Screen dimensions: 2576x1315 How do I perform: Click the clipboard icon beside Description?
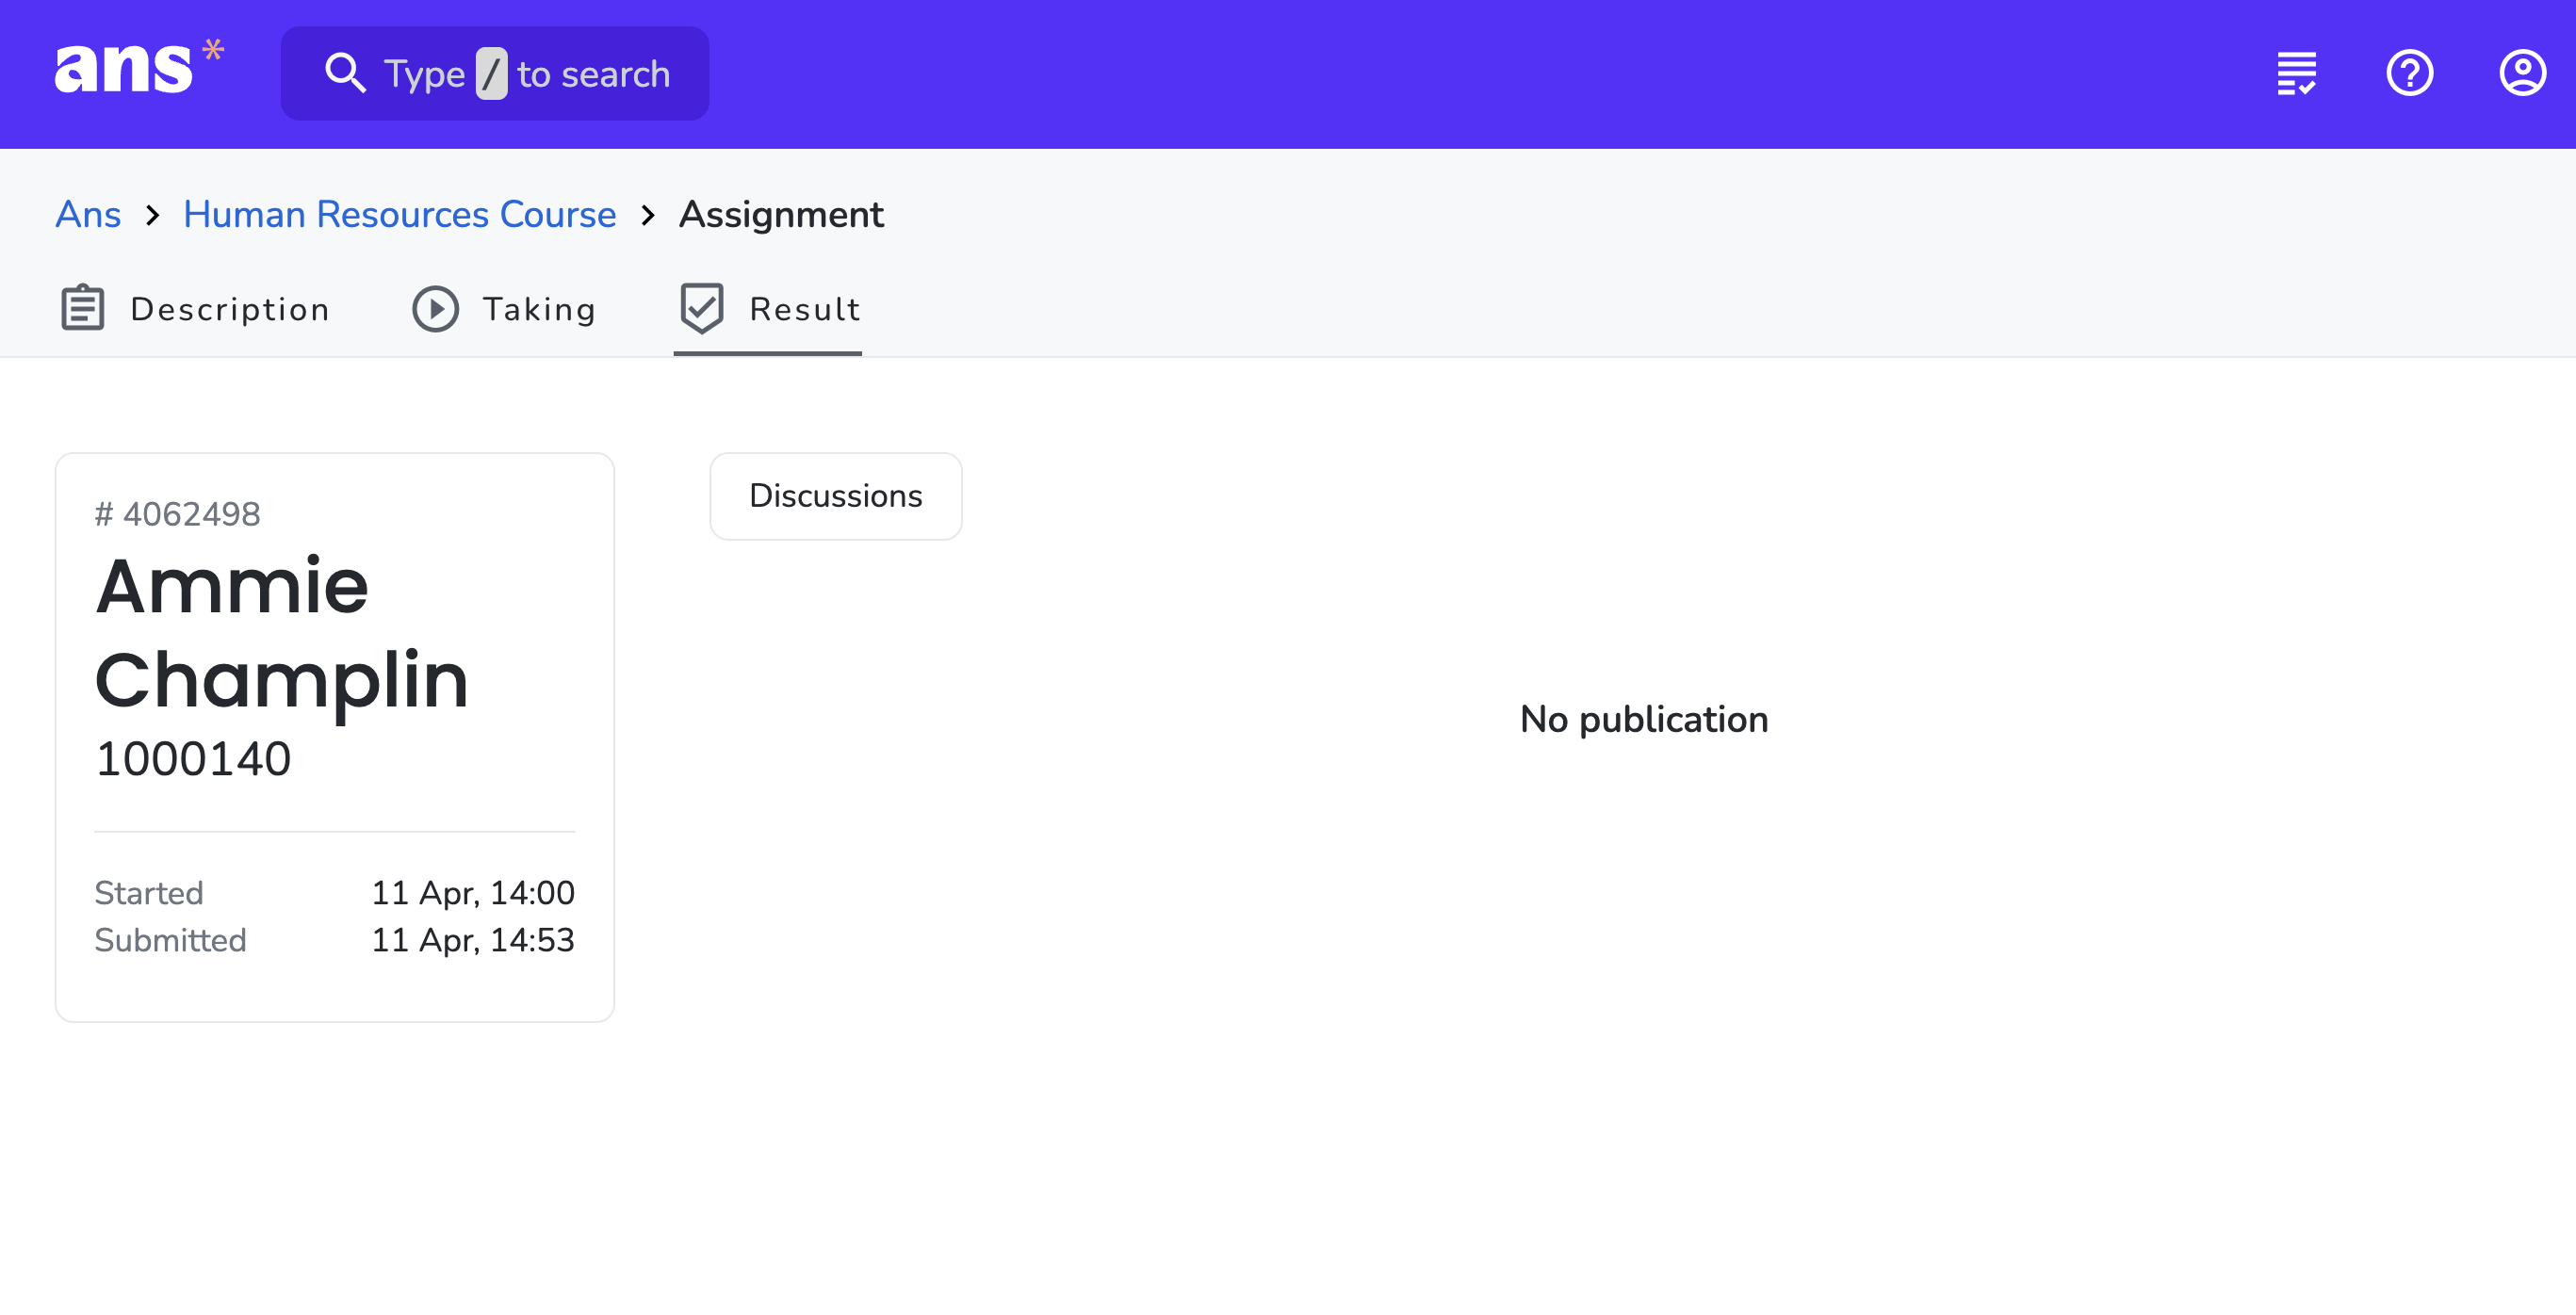pos(82,308)
